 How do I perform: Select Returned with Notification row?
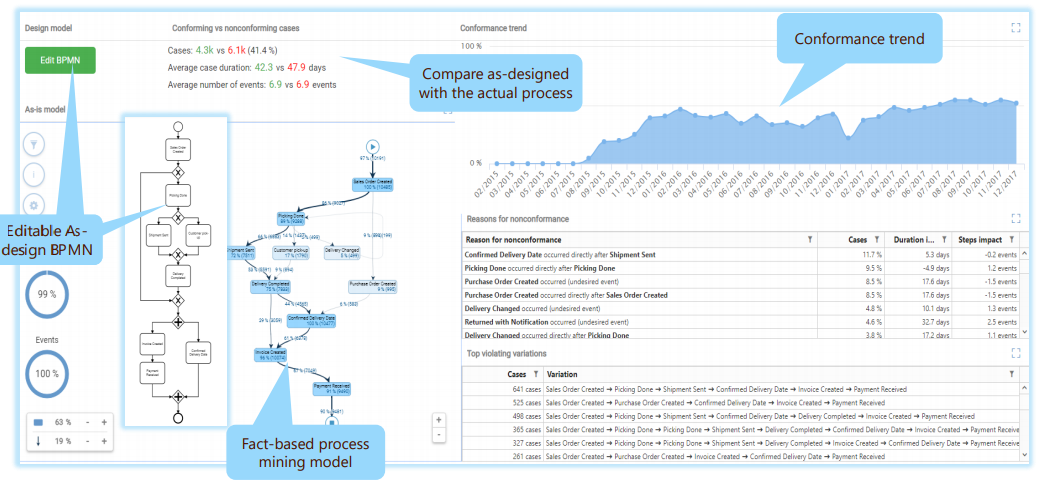(741, 322)
